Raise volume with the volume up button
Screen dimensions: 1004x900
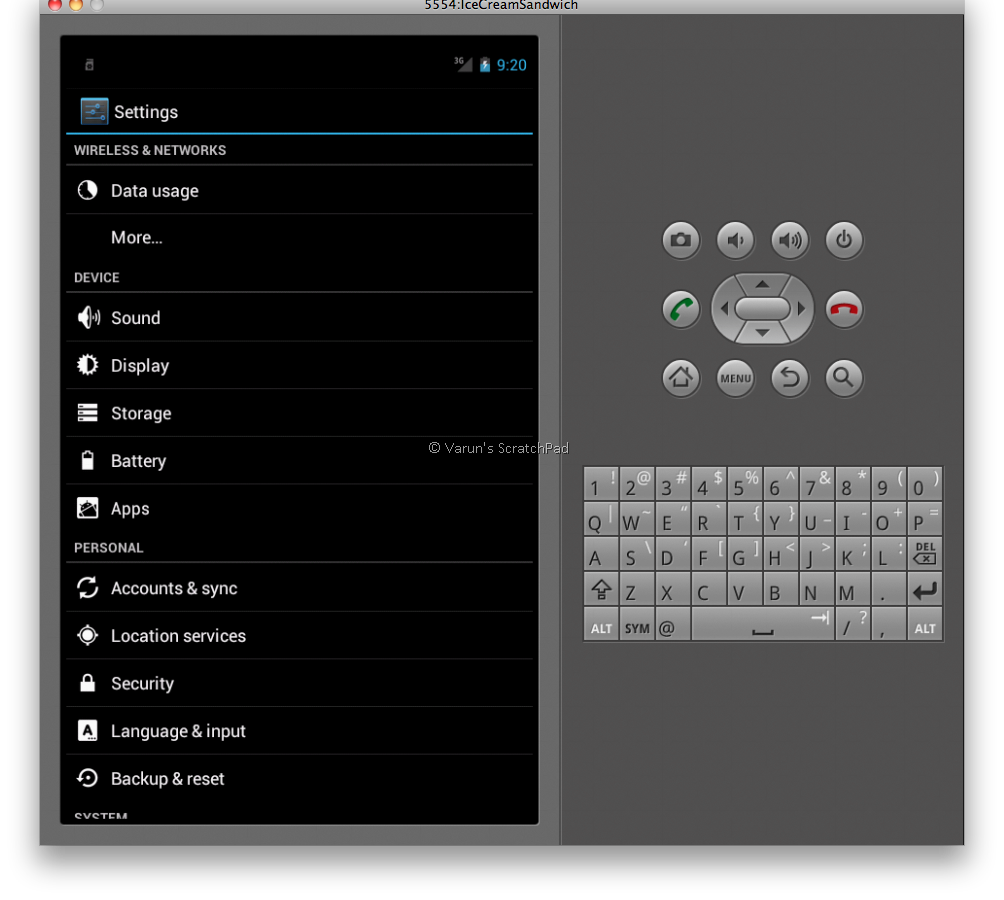(x=789, y=240)
